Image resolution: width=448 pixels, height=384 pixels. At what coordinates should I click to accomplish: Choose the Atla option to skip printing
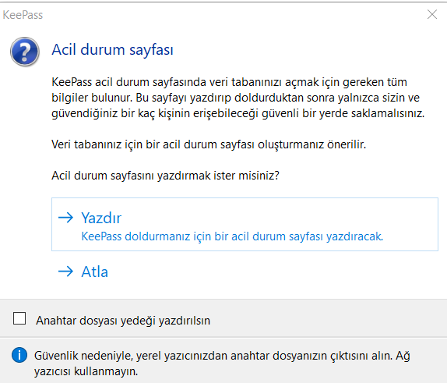click(x=83, y=272)
